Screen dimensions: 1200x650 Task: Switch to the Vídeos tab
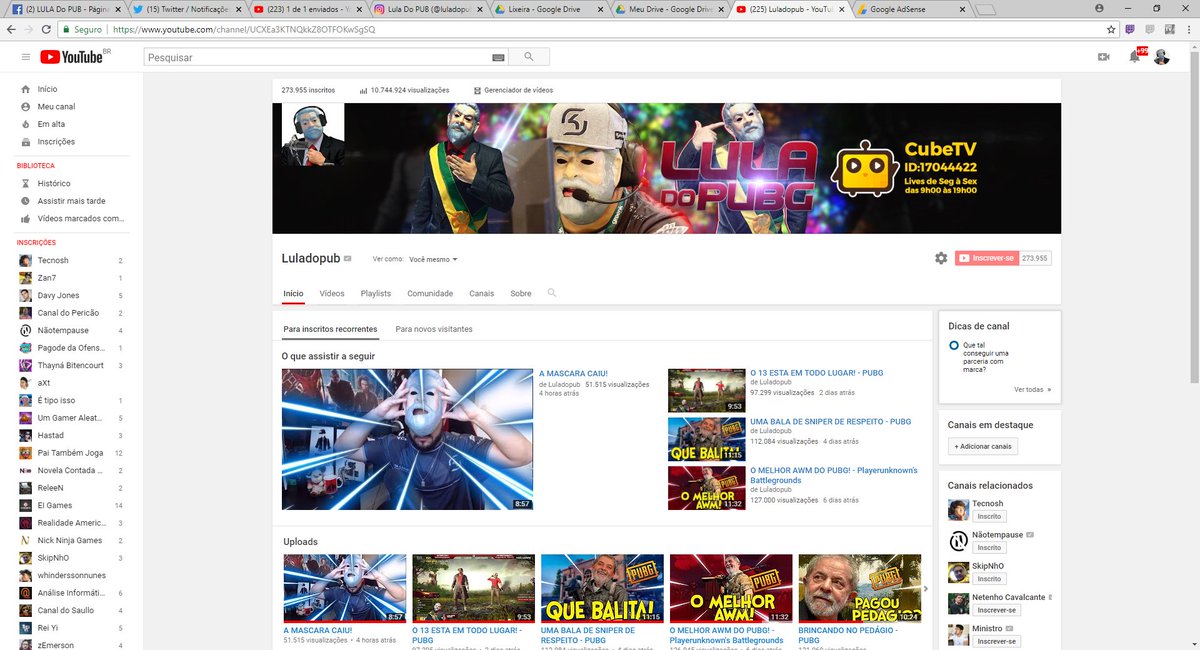[332, 294]
